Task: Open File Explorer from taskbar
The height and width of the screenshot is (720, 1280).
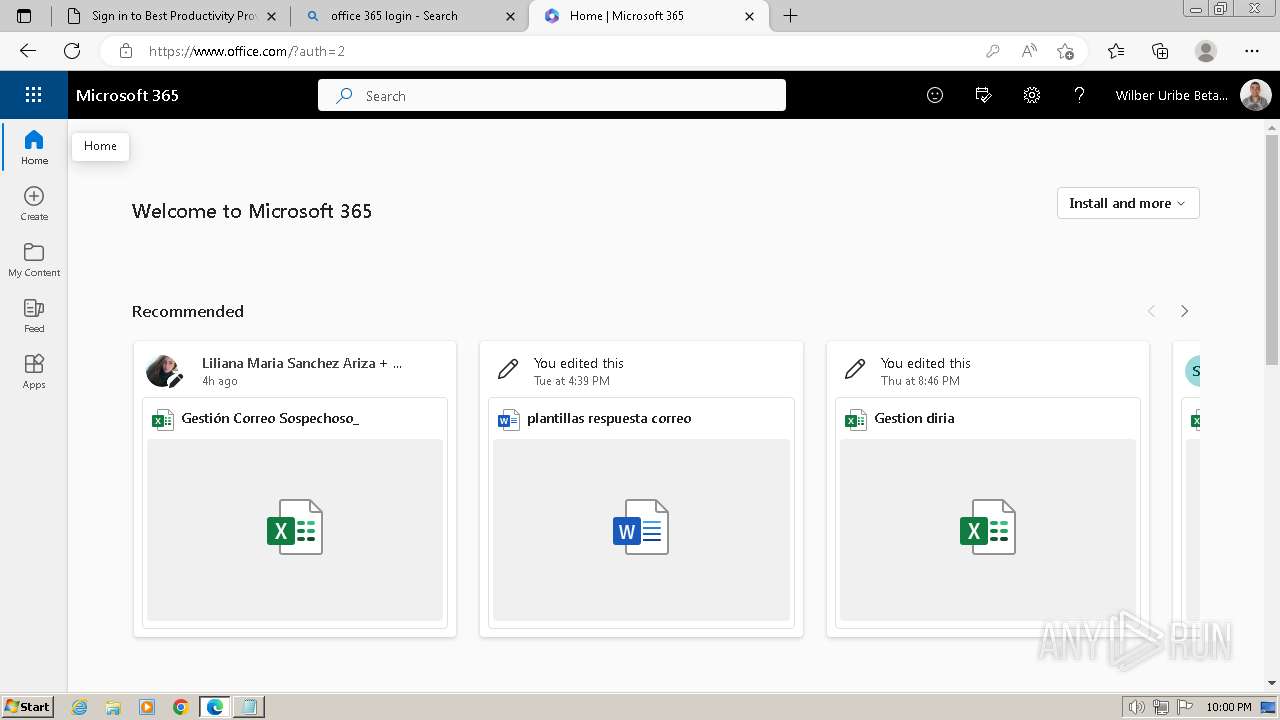Action: tap(113, 707)
